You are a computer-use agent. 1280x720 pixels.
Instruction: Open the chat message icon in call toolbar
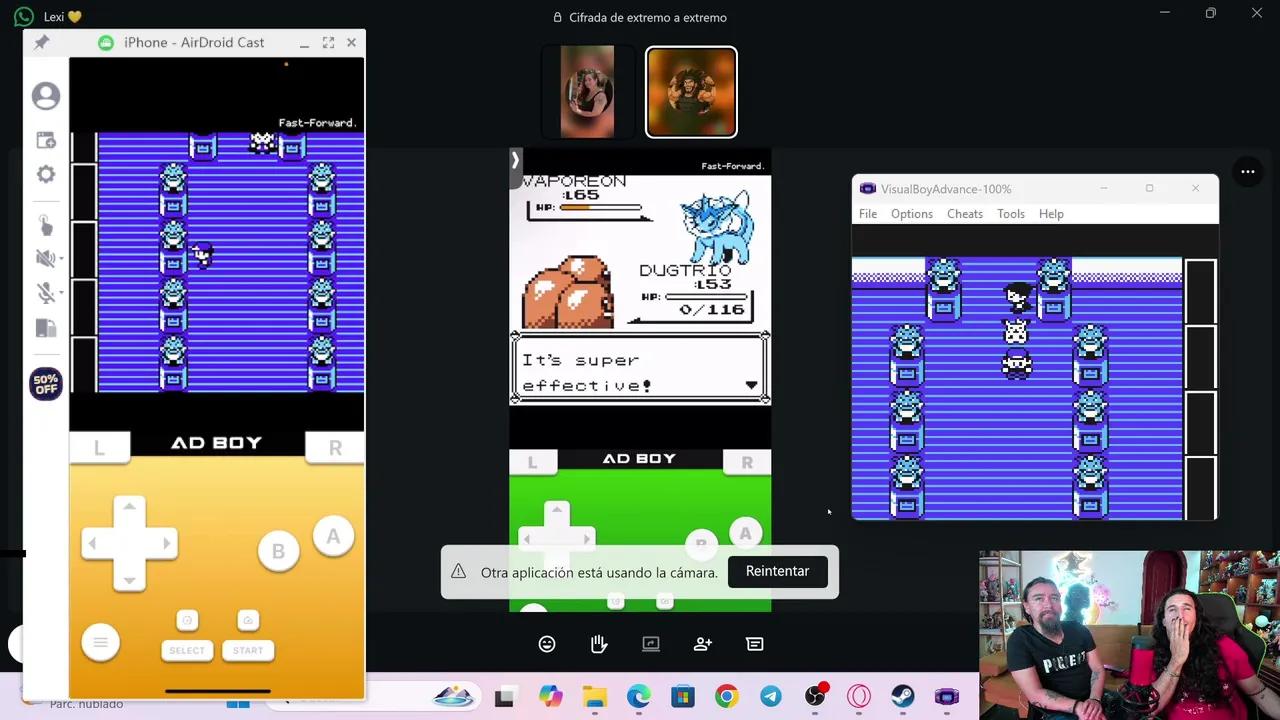[755, 644]
